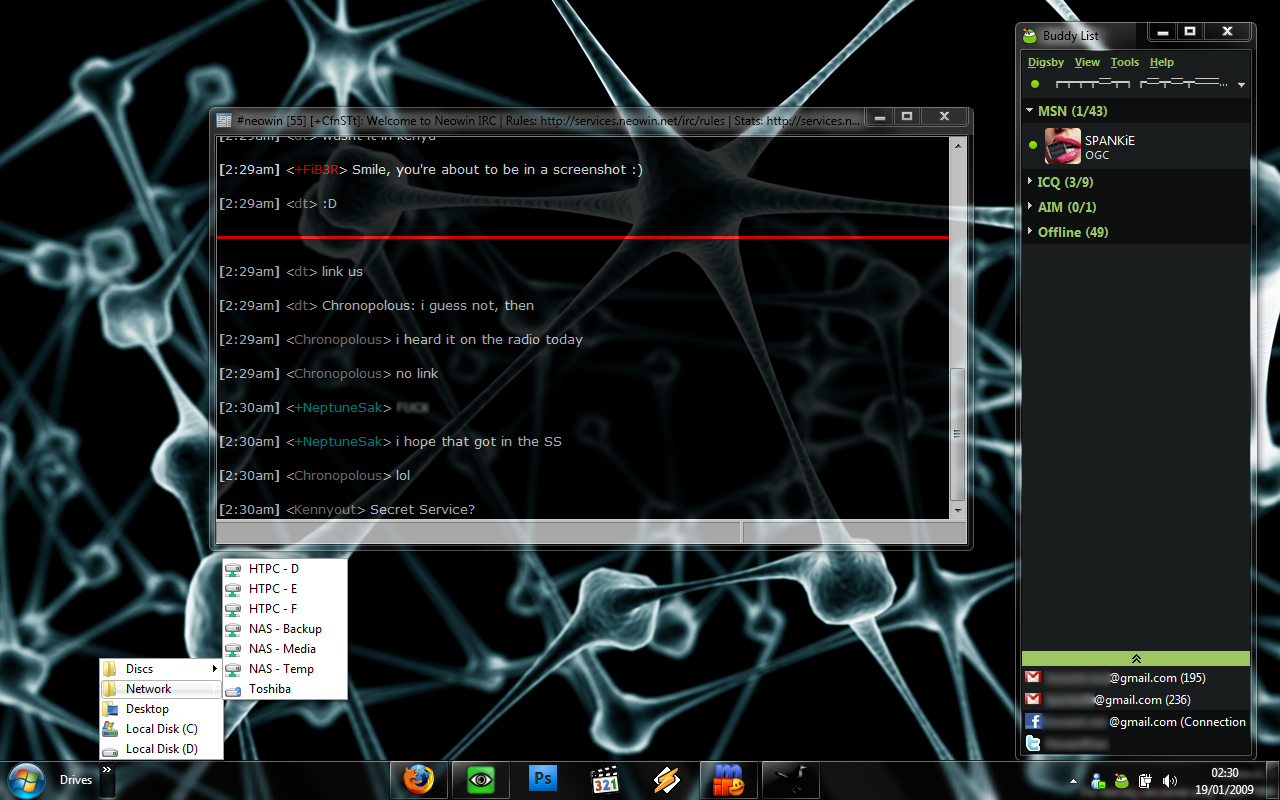
Task: Collapse the MSN (1/43) group
Action: coord(1030,111)
